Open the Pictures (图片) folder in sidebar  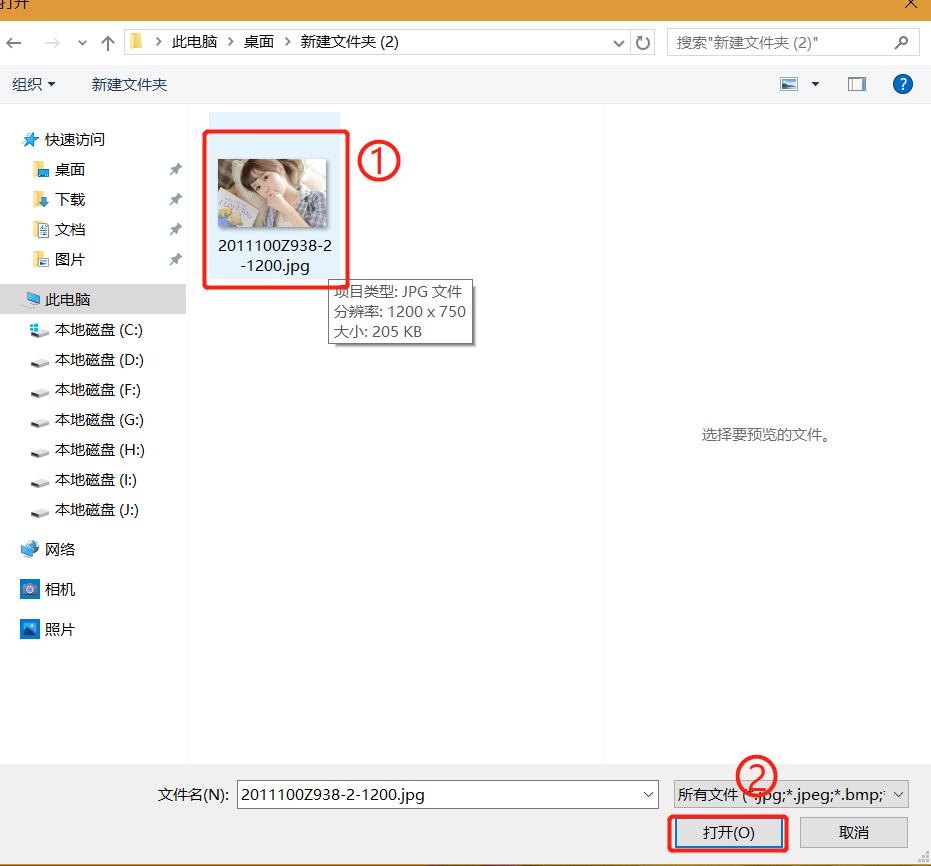tap(70, 259)
